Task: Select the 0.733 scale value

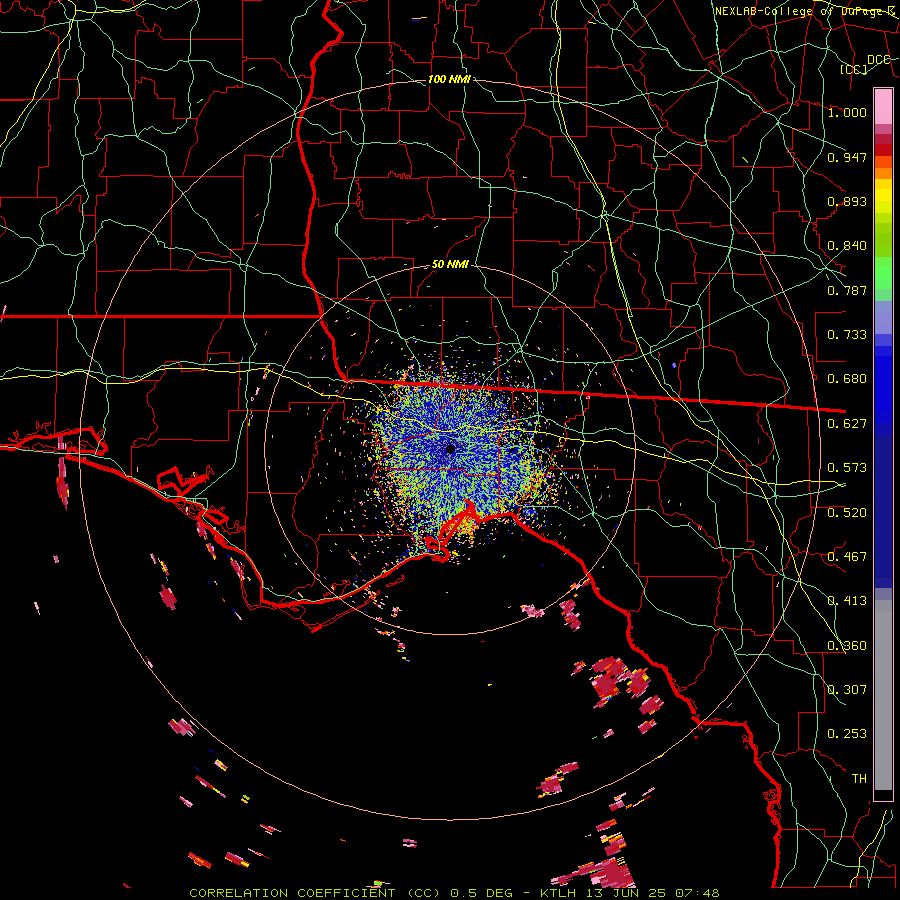Action: [x=847, y=335]
